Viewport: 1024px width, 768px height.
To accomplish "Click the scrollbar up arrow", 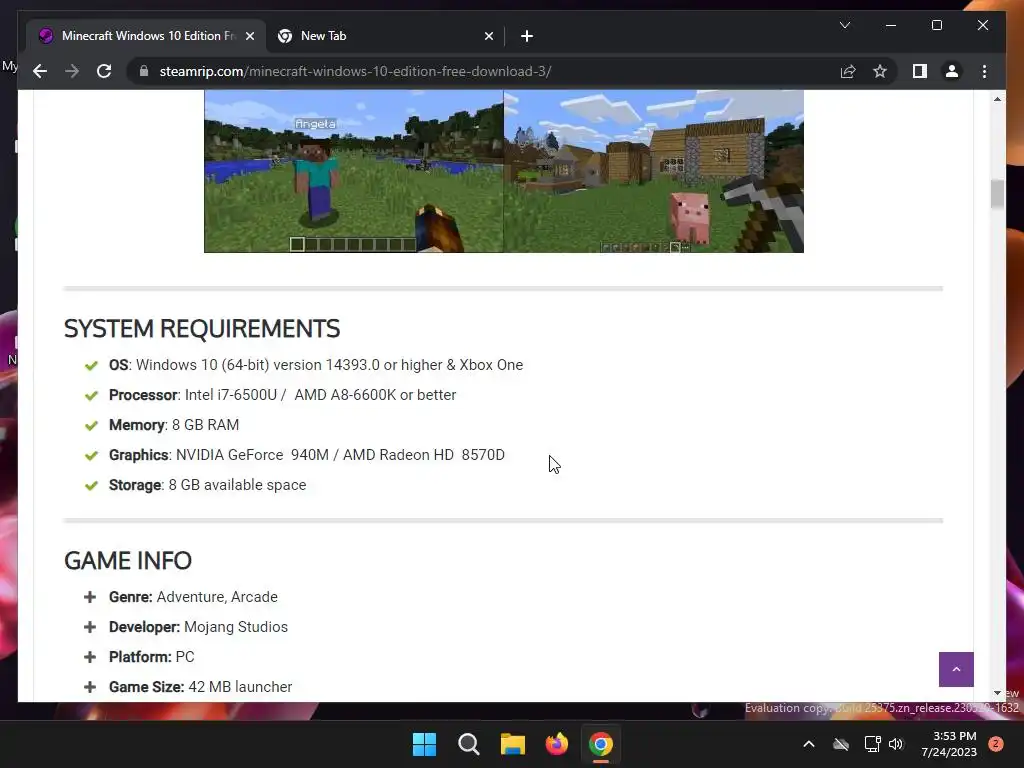I will point(997,99).
